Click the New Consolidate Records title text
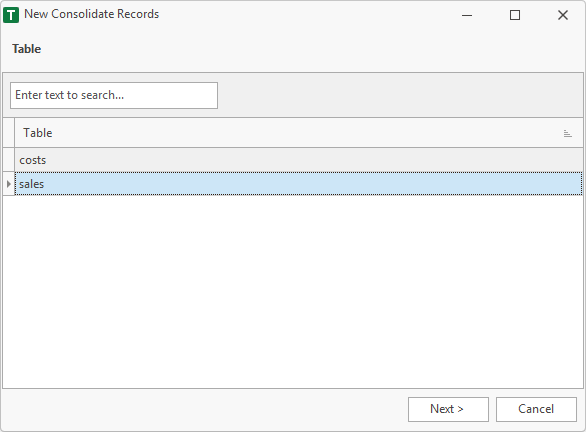 tap(92, 14)
